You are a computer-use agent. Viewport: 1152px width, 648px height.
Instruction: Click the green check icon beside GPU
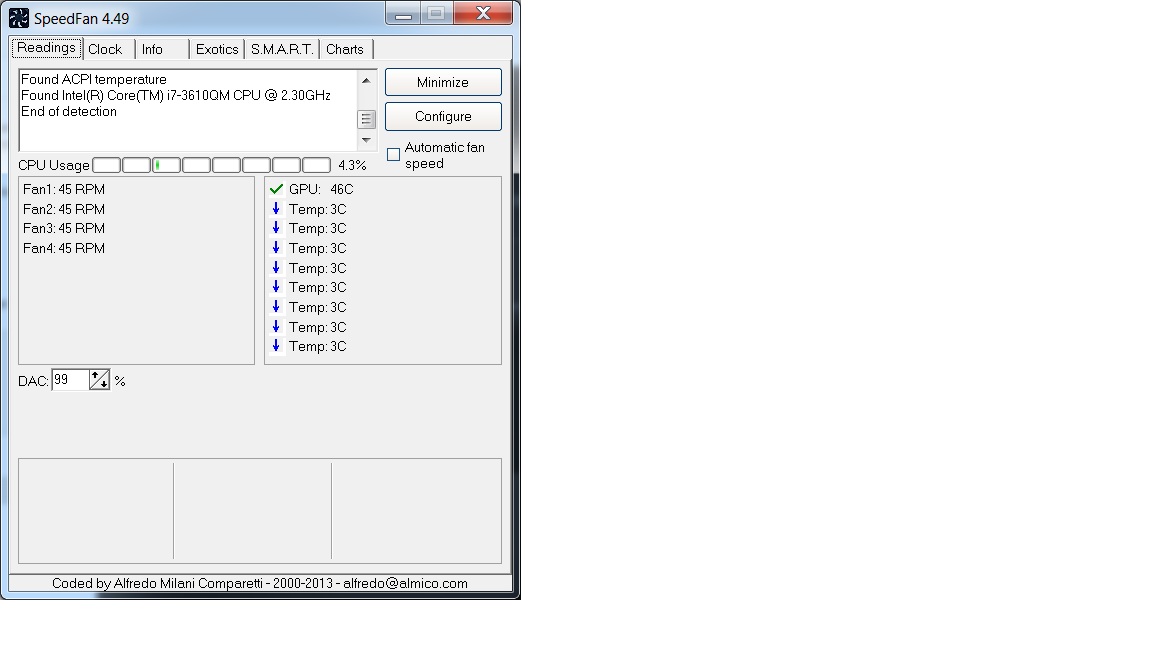point(276,189)
